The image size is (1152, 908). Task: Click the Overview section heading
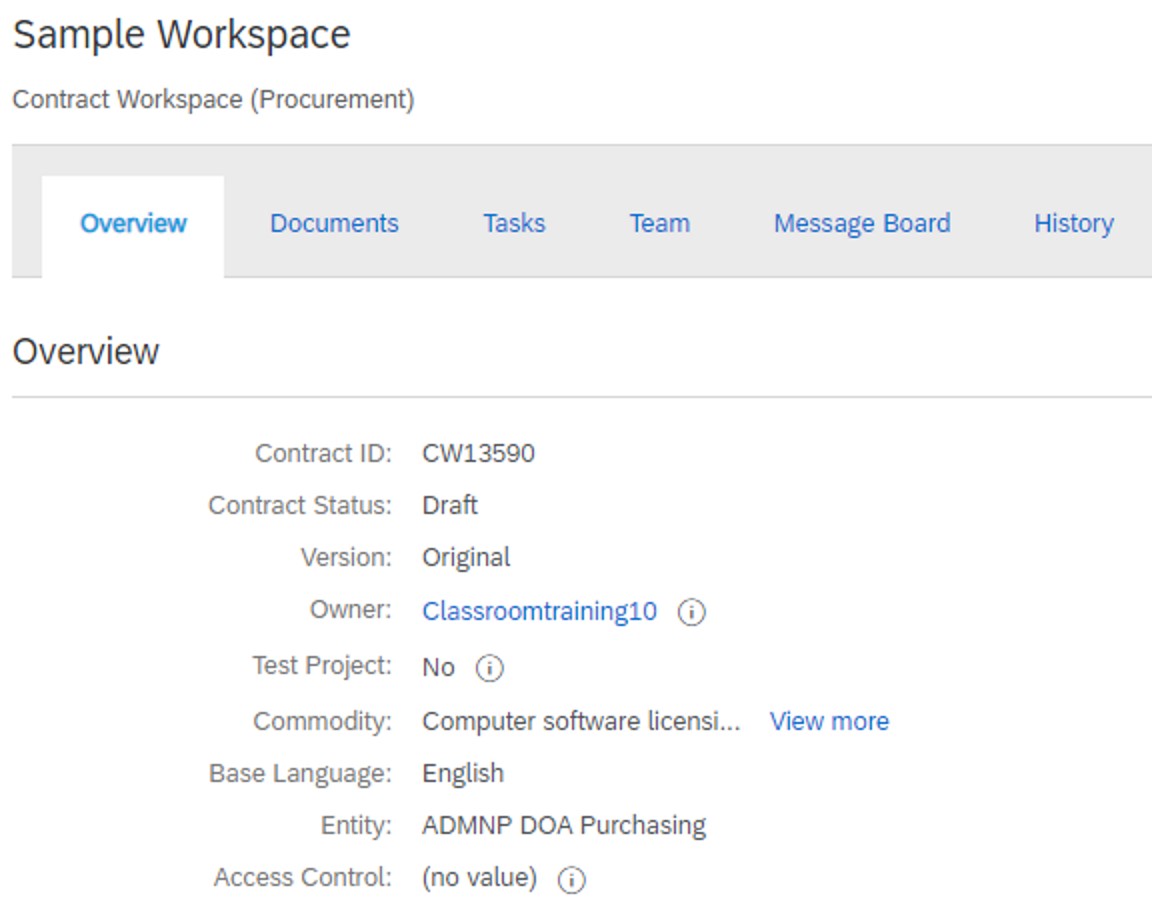(x=85, y=351)
